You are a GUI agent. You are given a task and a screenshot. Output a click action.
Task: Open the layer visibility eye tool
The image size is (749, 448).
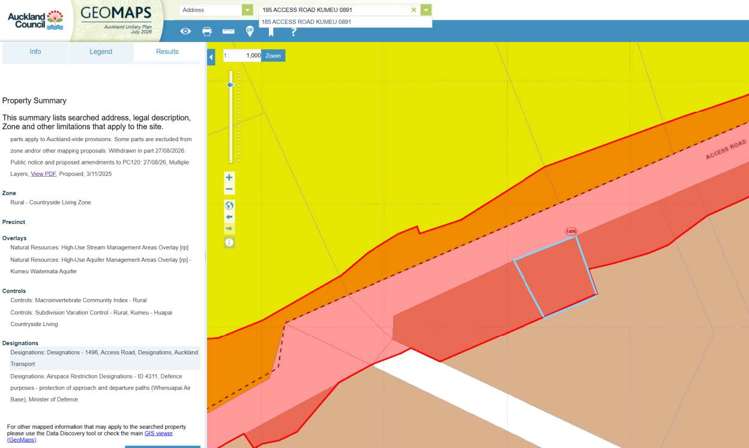(185, 31)
